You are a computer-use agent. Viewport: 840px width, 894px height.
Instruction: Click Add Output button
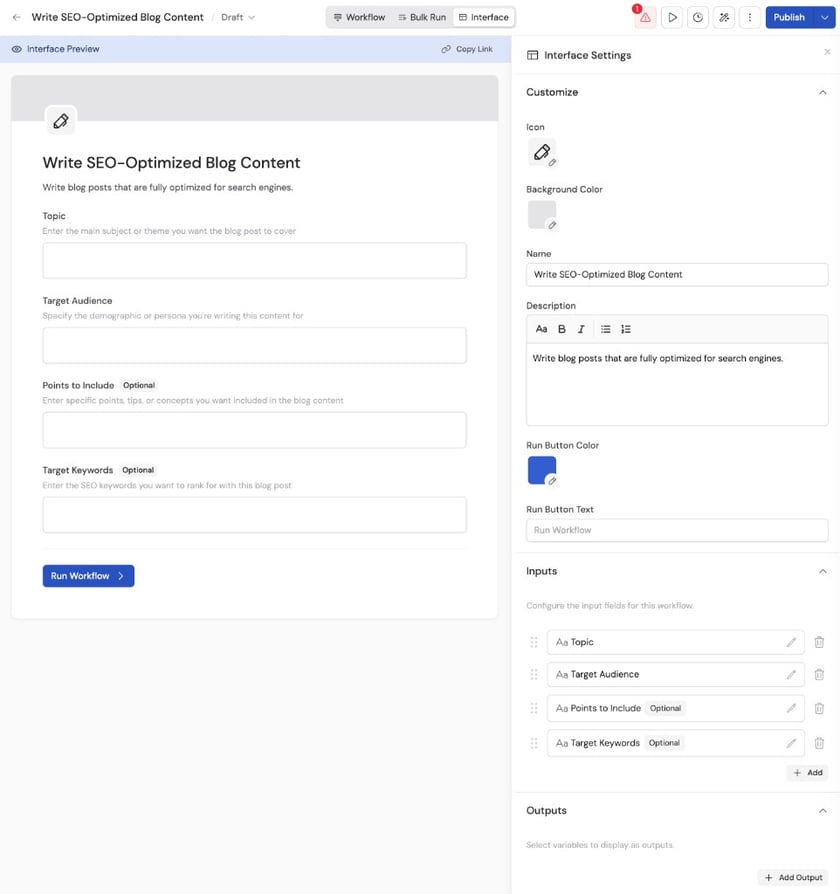coord(793,877)
